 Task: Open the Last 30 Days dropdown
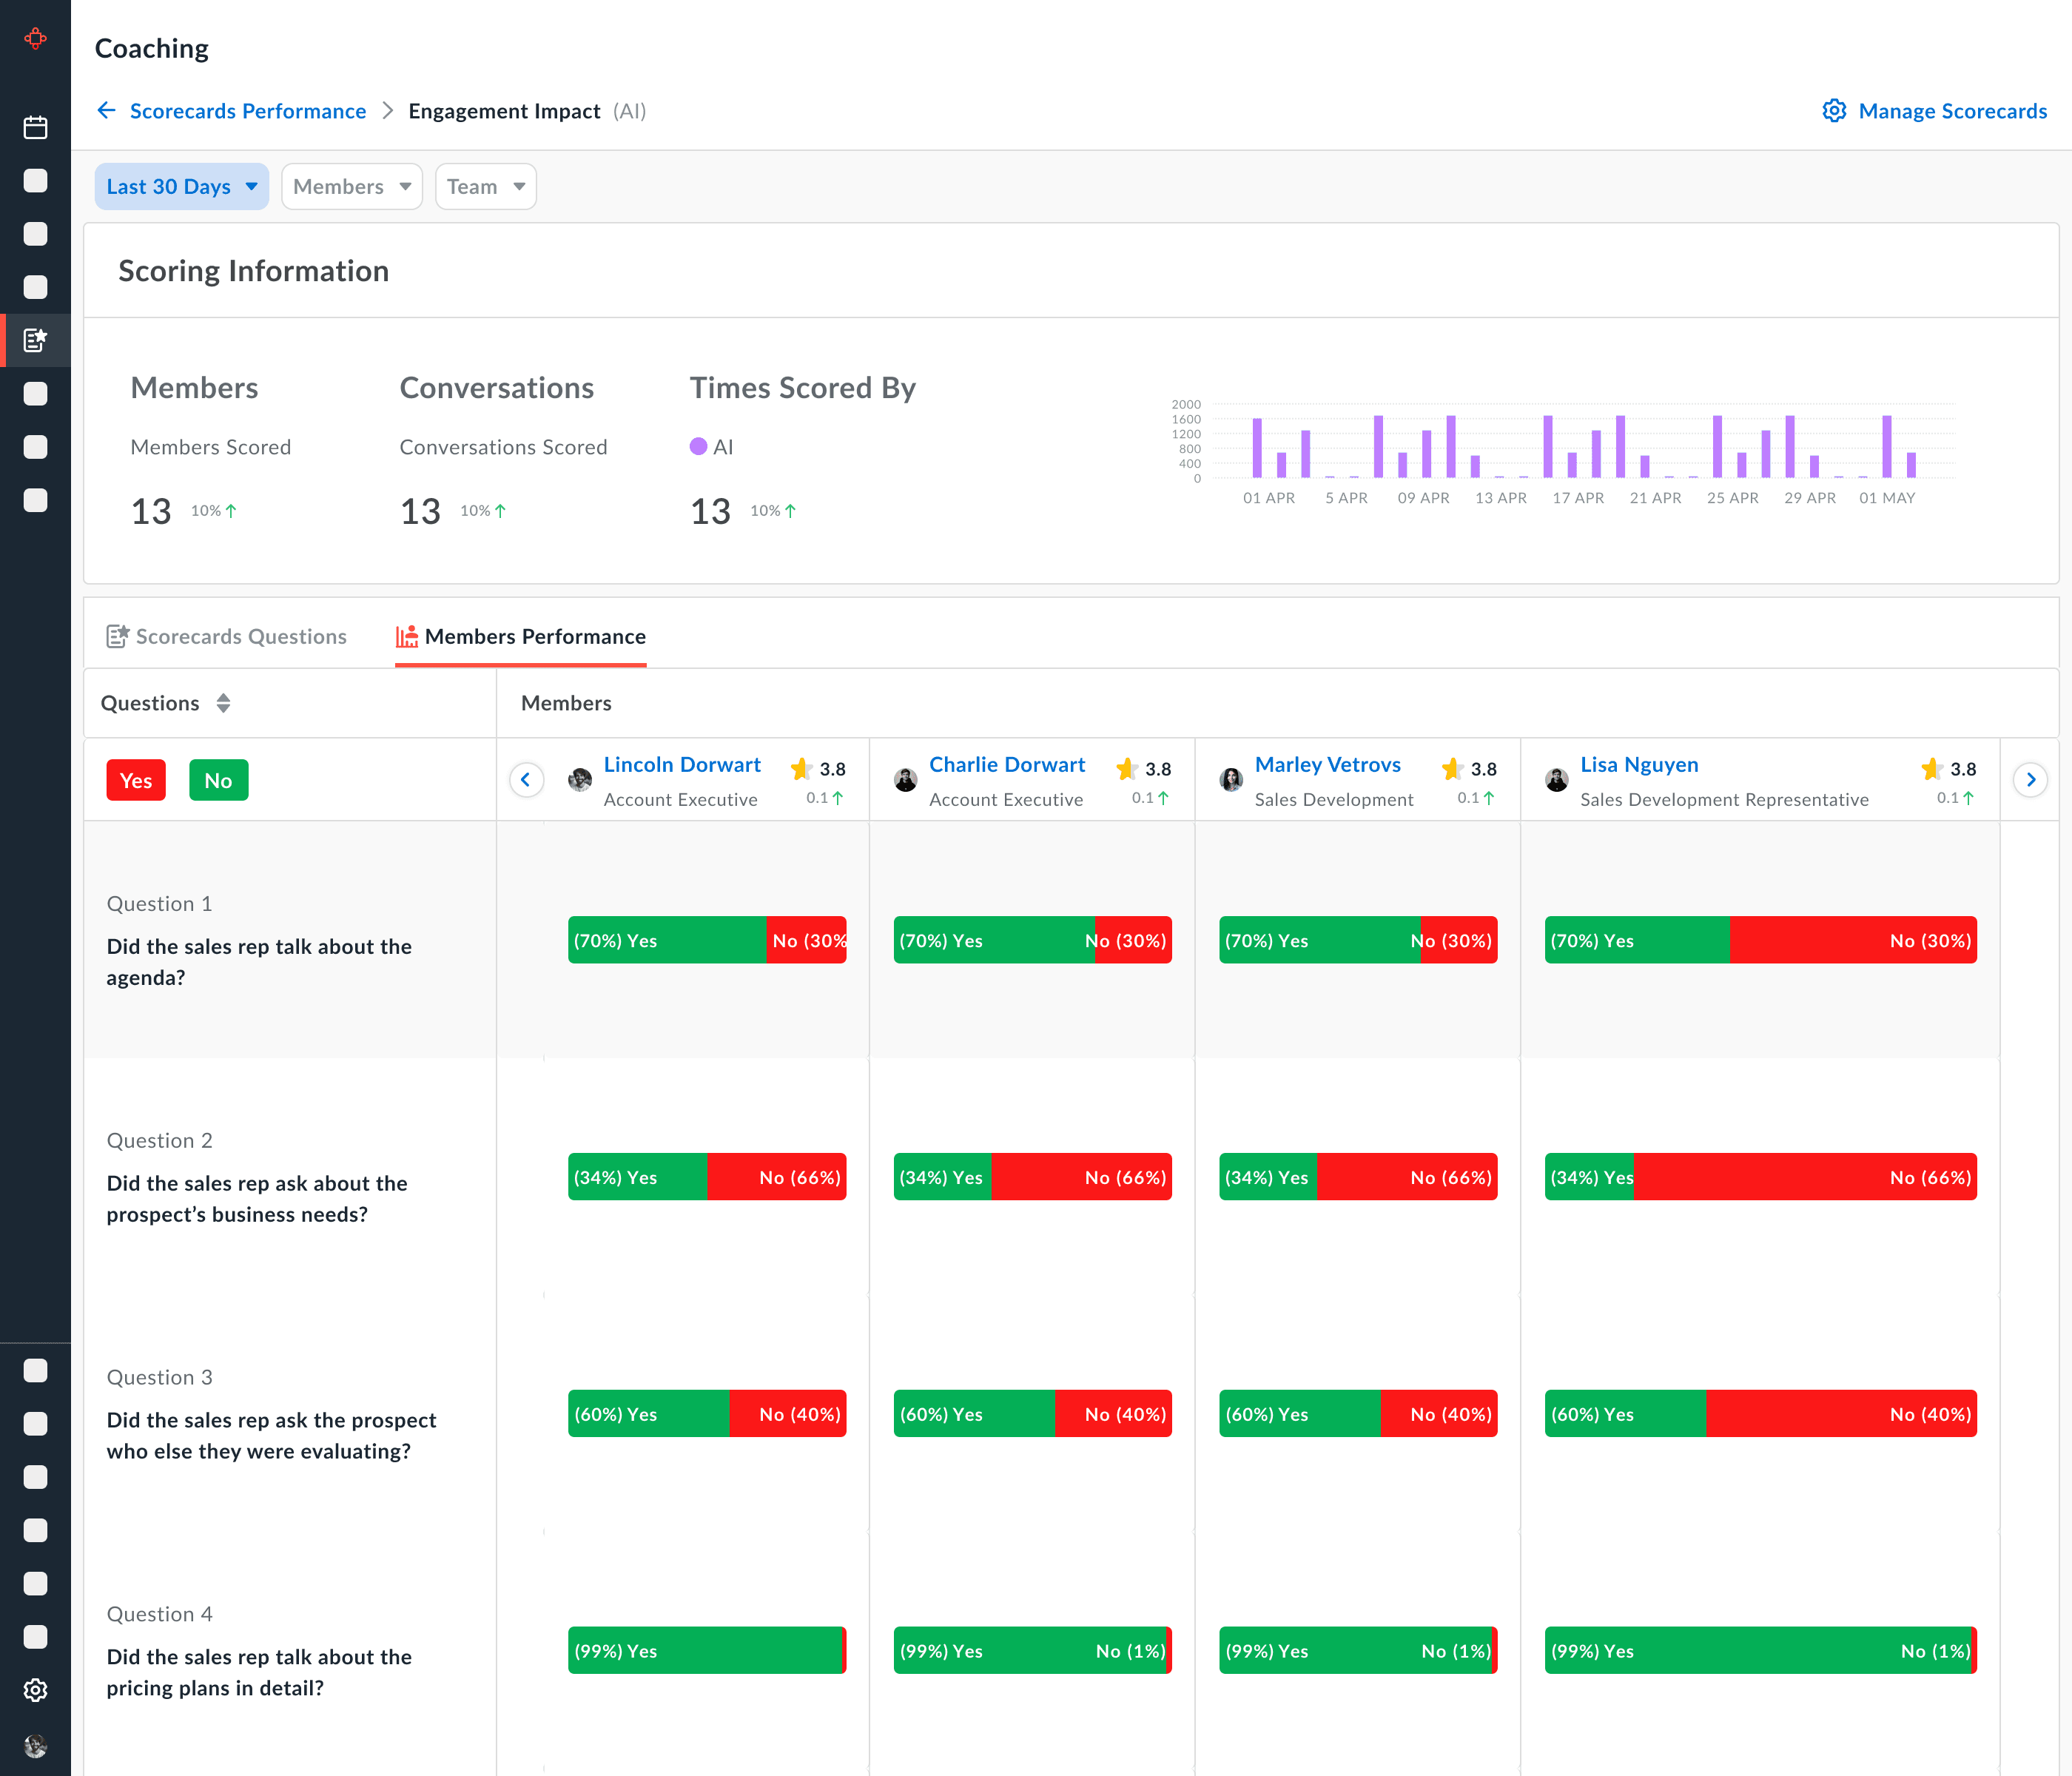181,187
